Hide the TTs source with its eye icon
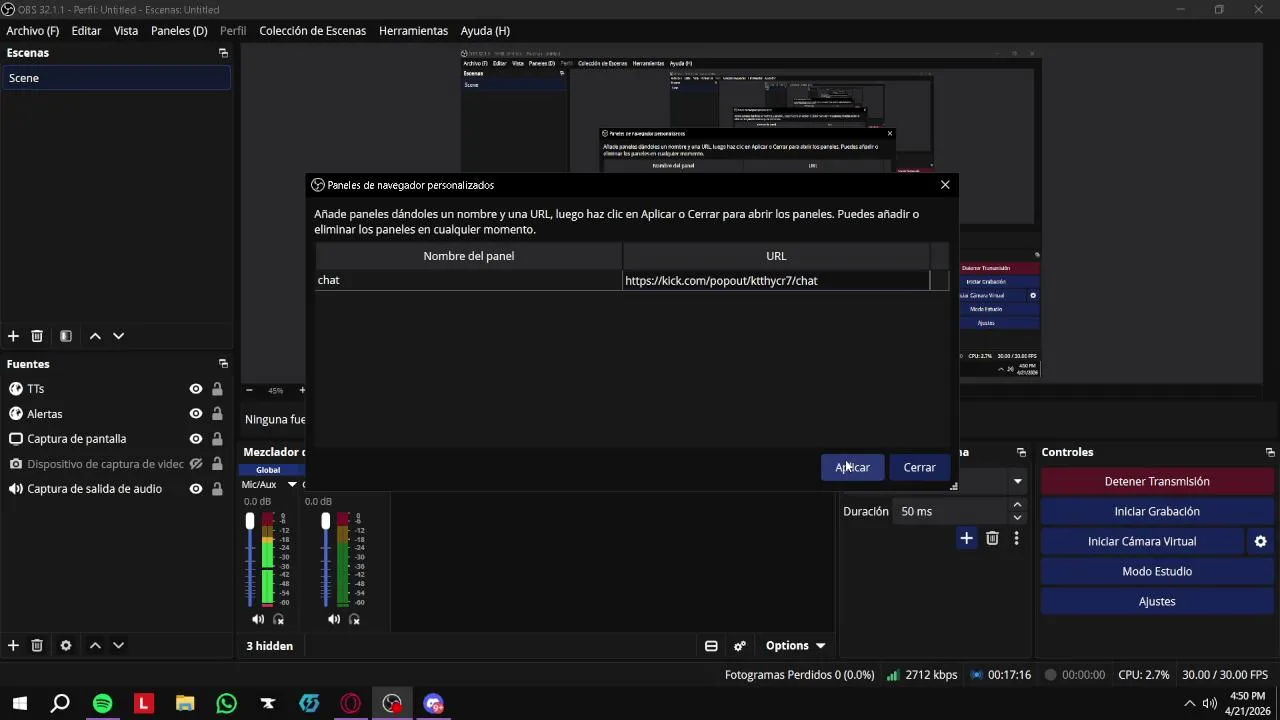The image size is (1280, 720). point(196,389)
